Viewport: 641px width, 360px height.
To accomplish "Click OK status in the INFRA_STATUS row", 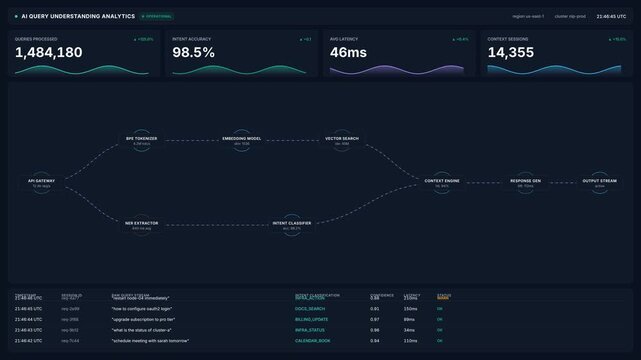I will [439, 330].
